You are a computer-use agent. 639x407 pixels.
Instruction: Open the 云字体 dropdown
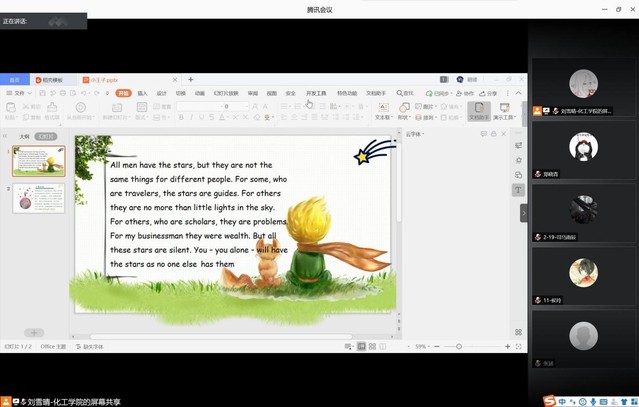tap(415, 134)
